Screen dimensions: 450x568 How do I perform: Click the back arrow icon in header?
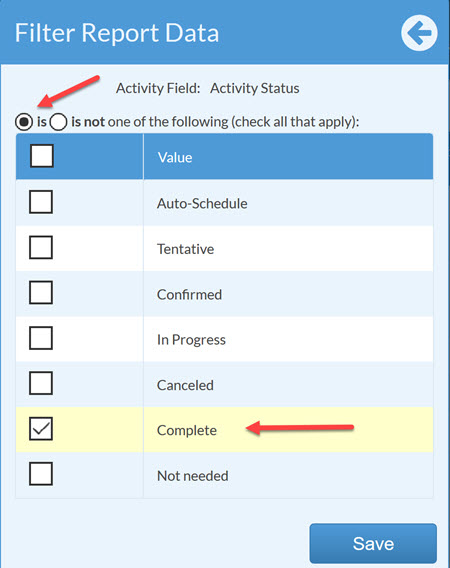tap(419, 33)
